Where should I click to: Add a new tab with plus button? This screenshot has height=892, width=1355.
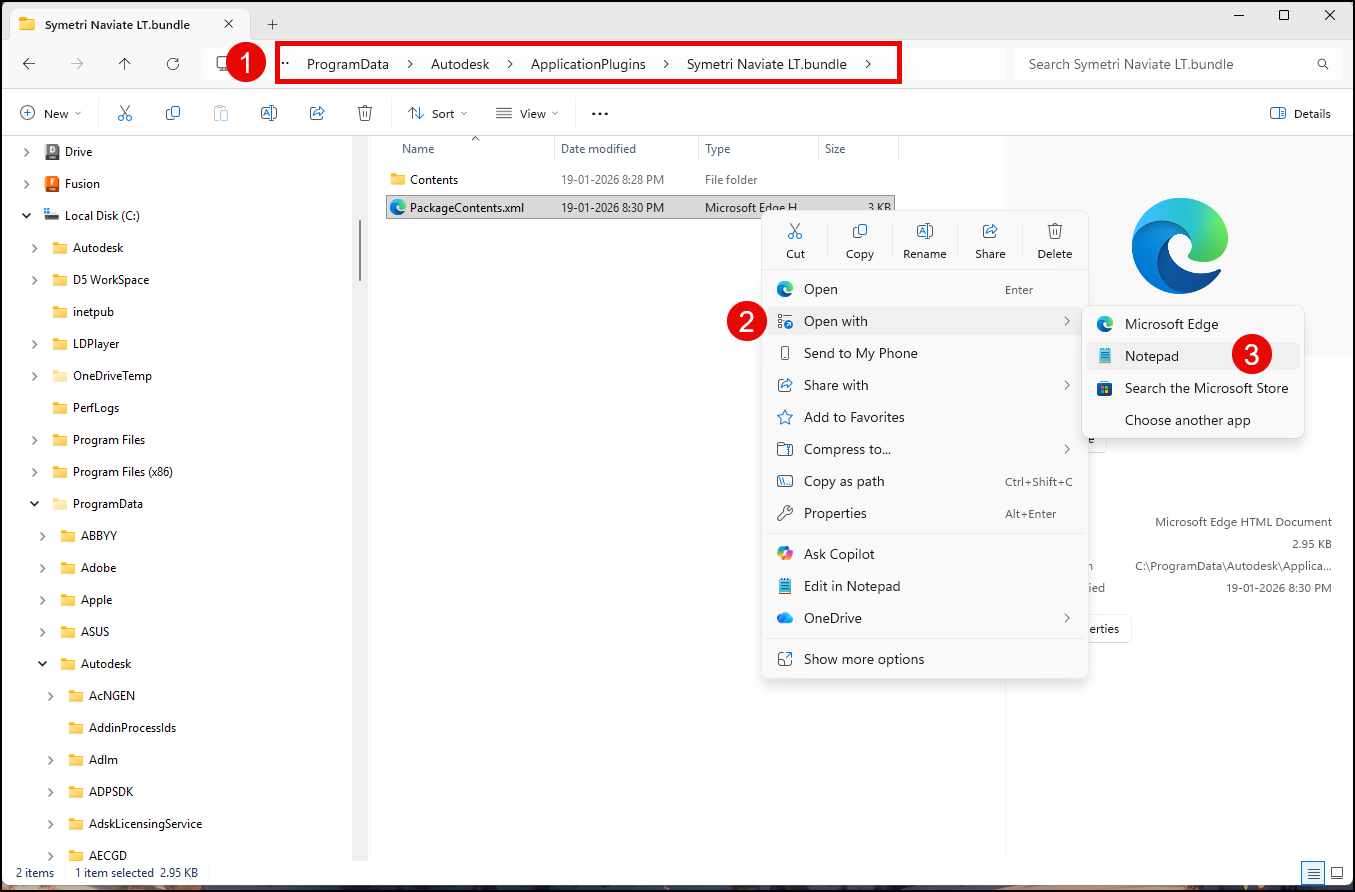272,24
